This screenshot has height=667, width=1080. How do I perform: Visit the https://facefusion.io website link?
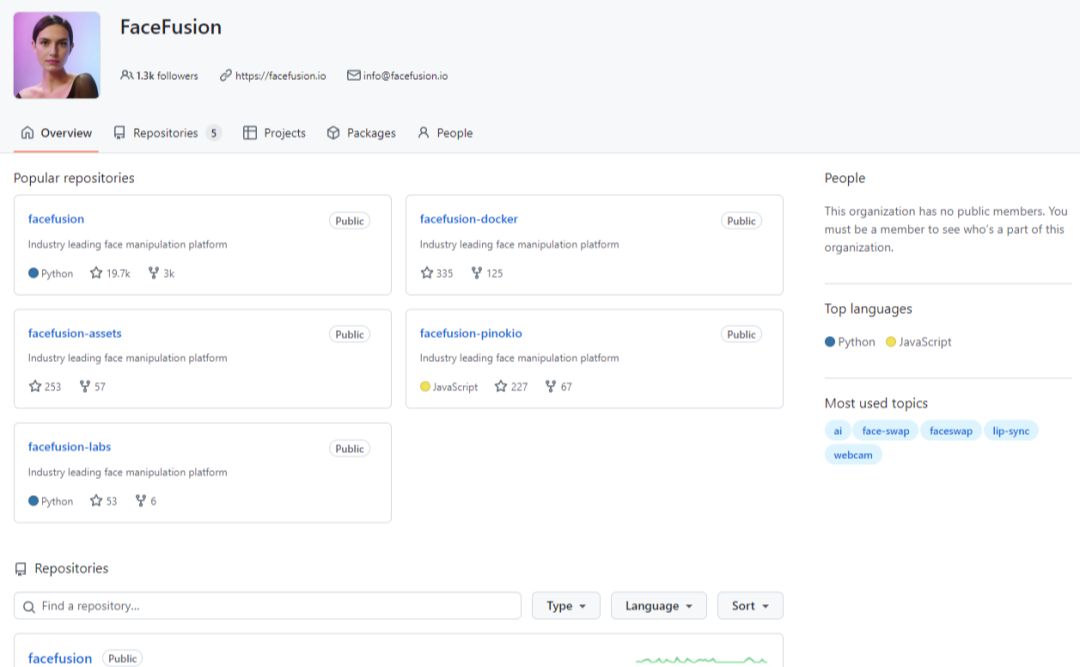click(x=280, y=76)
